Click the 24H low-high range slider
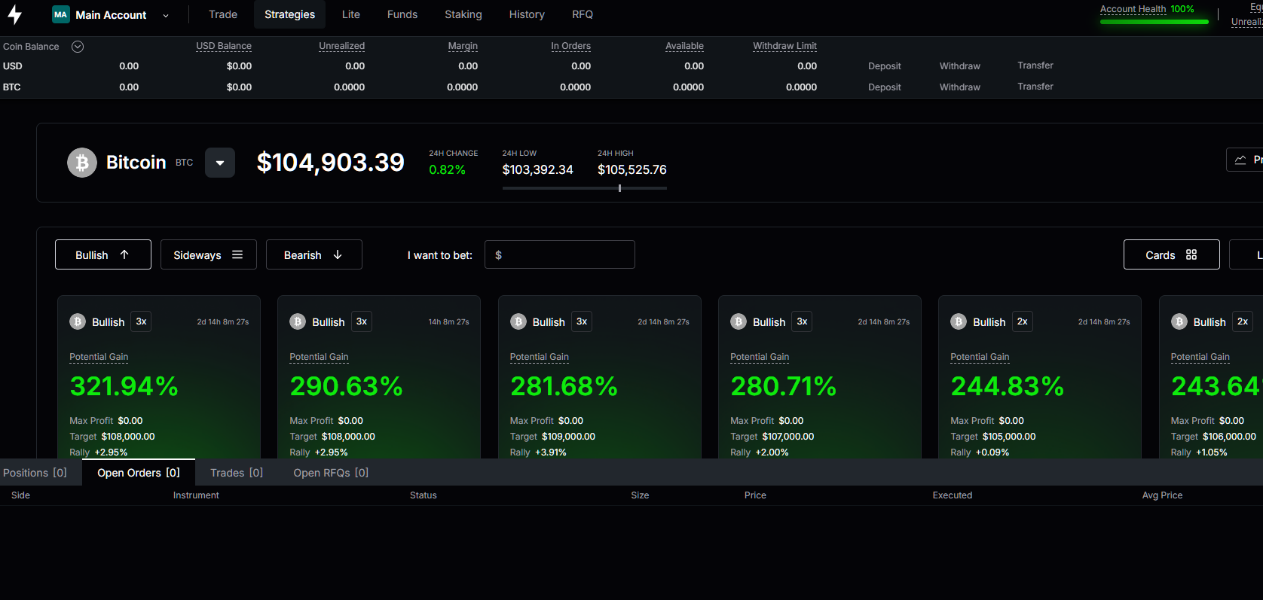Viewport: 1263px width, 600px height. pyautogui.click(x=584, y=188)
